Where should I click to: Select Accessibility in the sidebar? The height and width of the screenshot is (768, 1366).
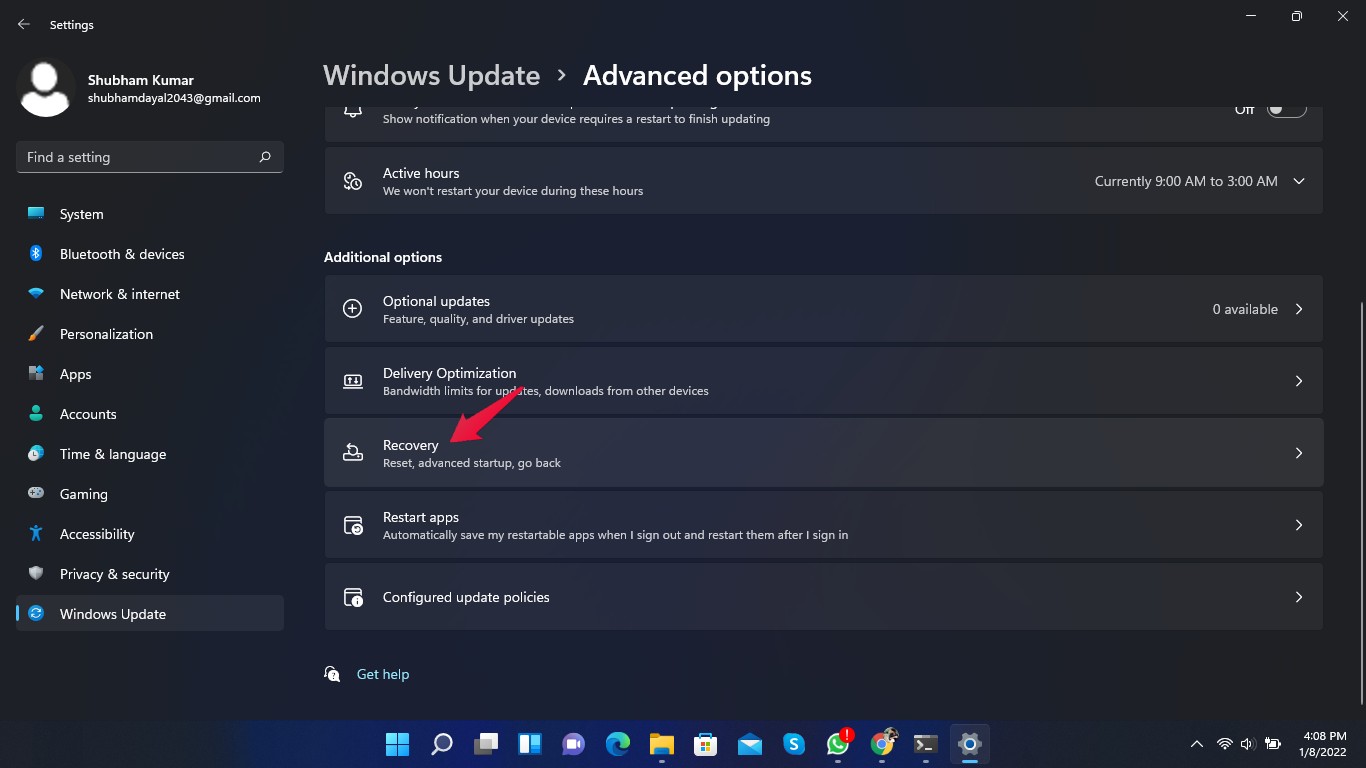150,534
